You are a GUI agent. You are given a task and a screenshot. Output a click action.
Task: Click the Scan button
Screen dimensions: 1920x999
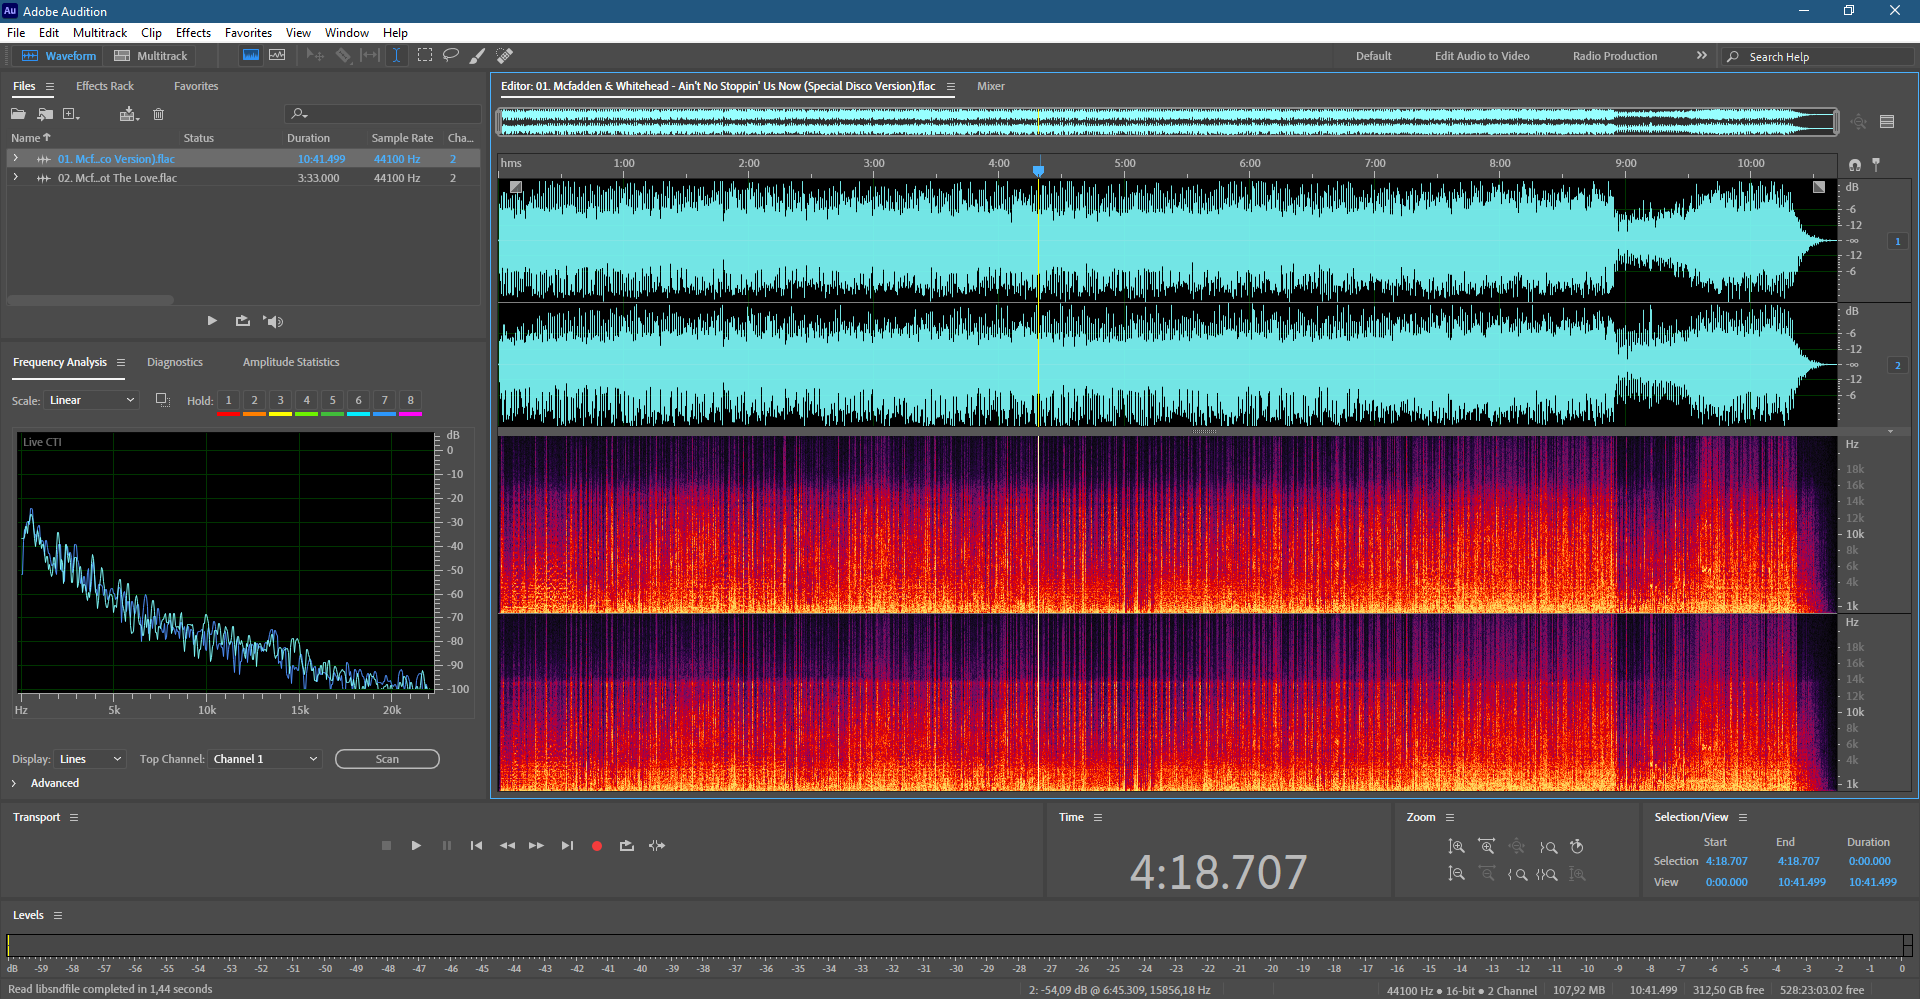[387, 759]
